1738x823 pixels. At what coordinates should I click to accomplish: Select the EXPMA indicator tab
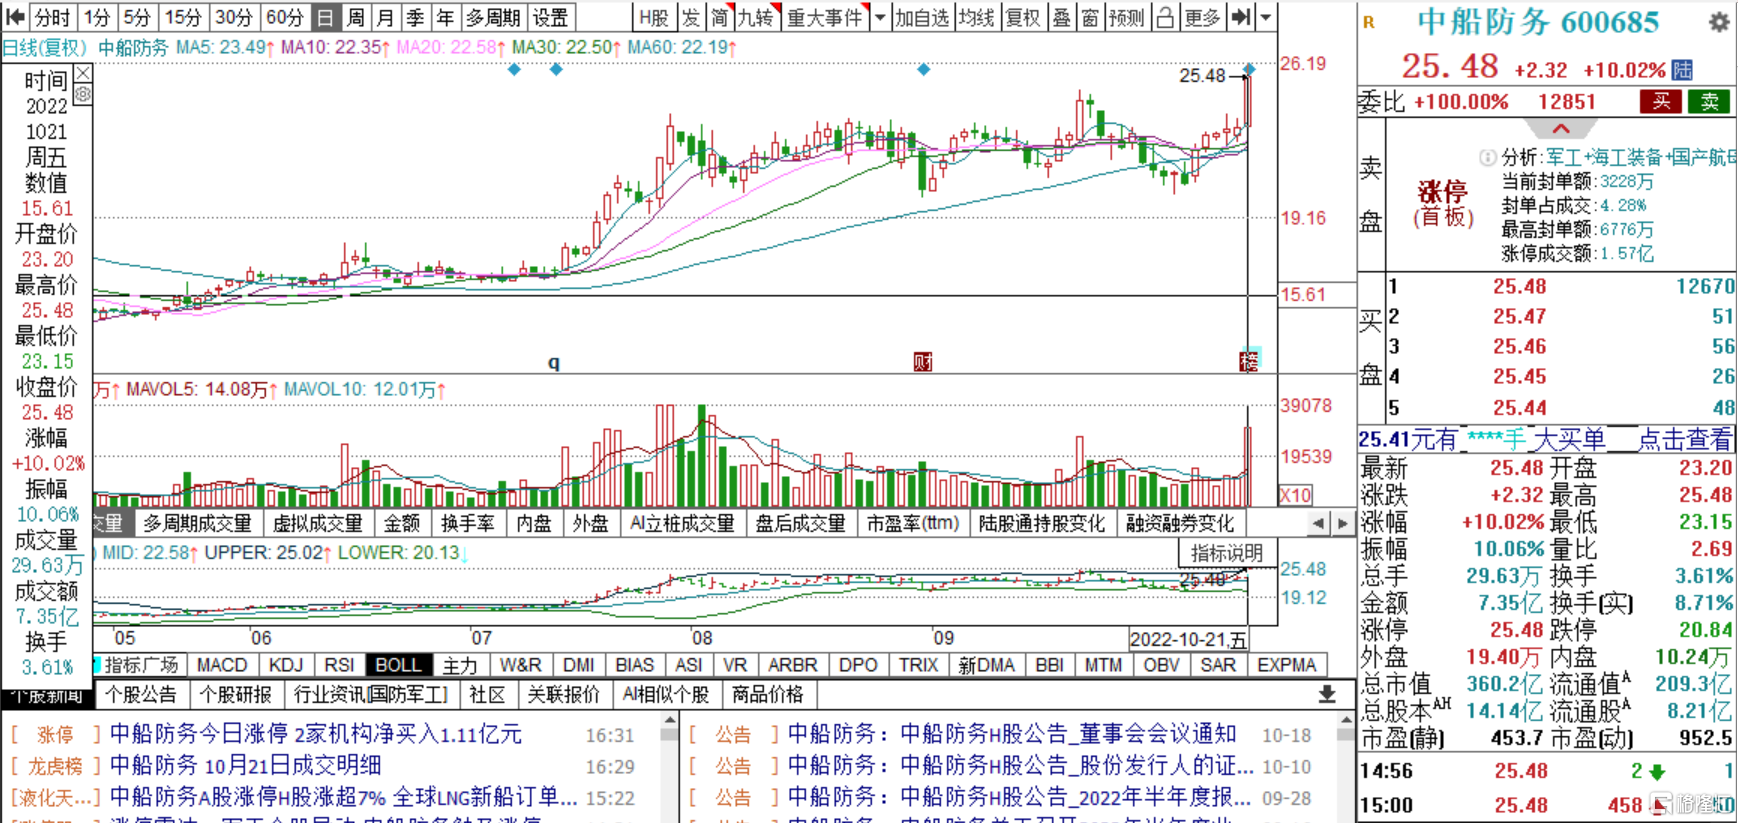1287,665
